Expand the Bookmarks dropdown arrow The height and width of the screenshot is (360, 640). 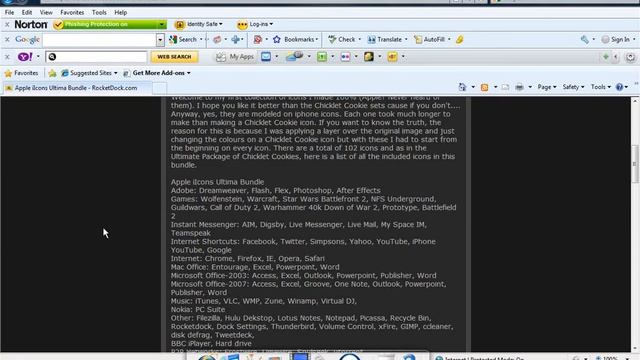click(317, 40)
